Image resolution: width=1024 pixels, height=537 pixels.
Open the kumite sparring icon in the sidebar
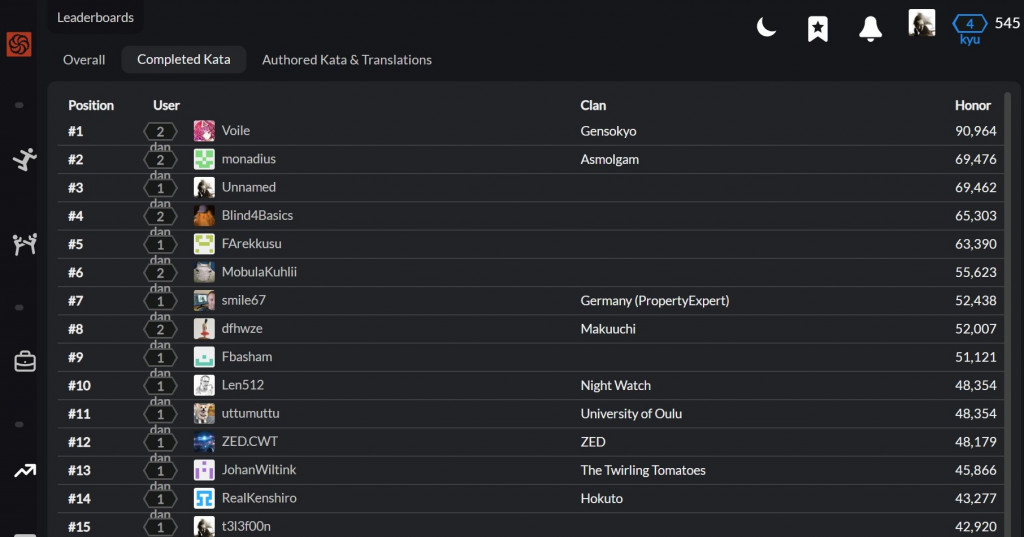coord(24,243)
